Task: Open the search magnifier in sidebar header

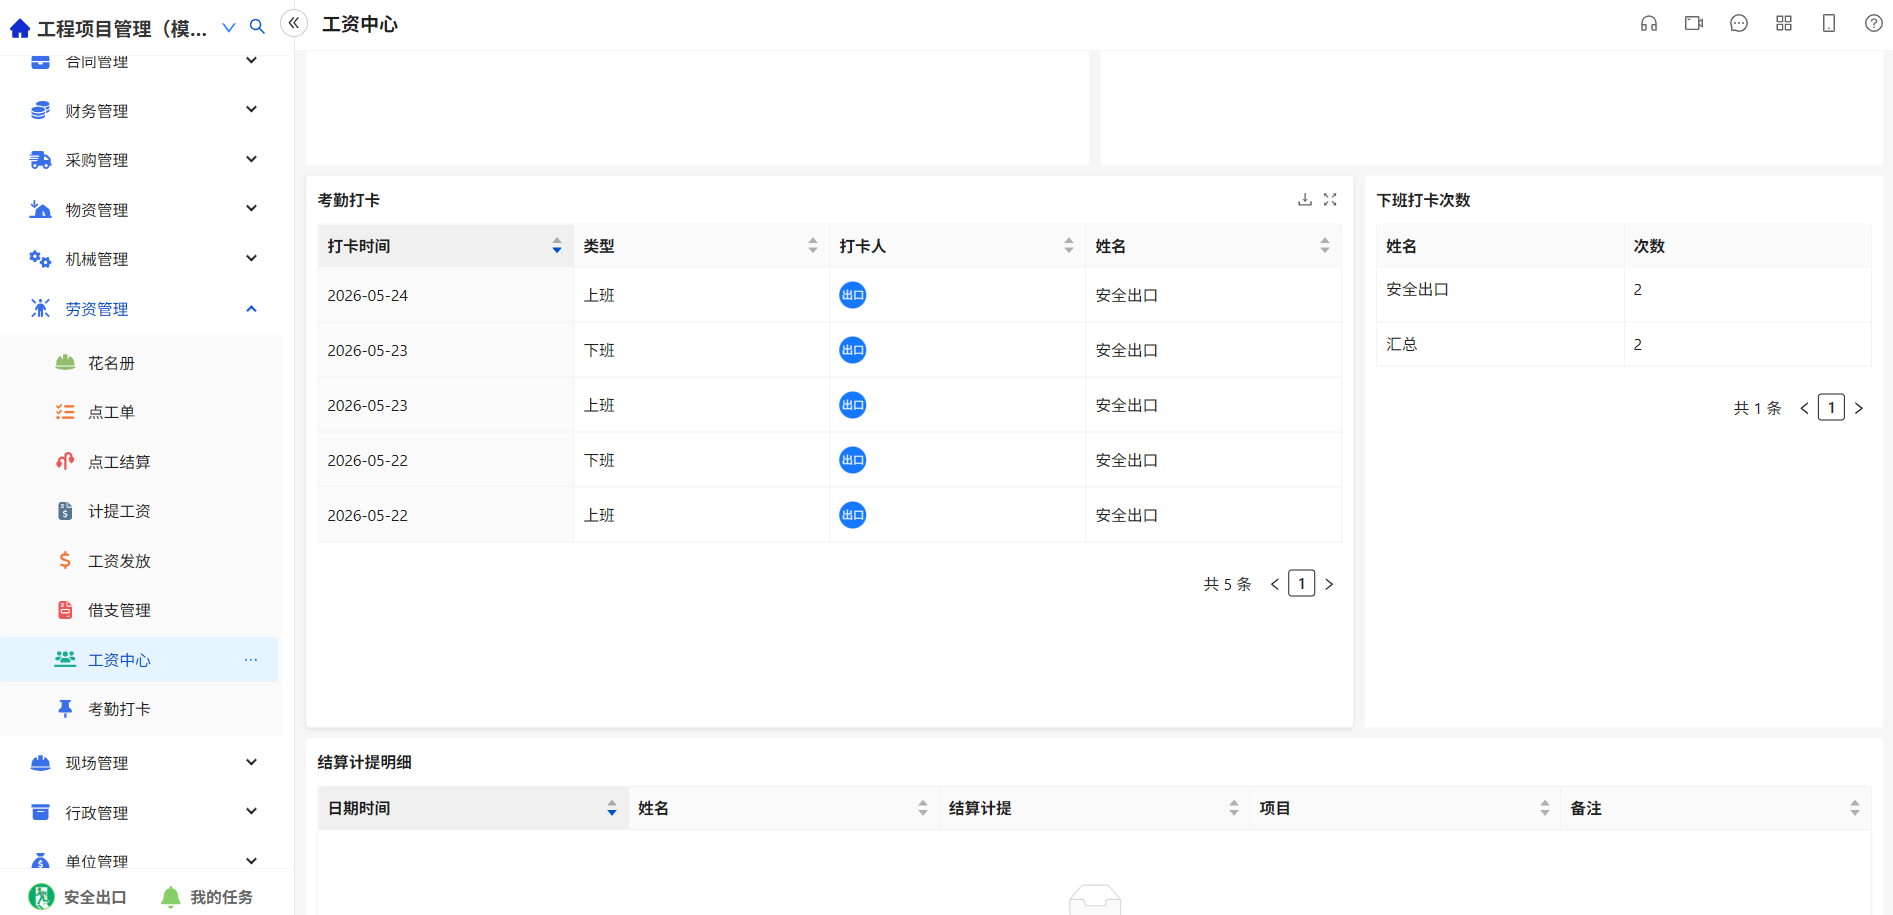Action: (257, 27)
